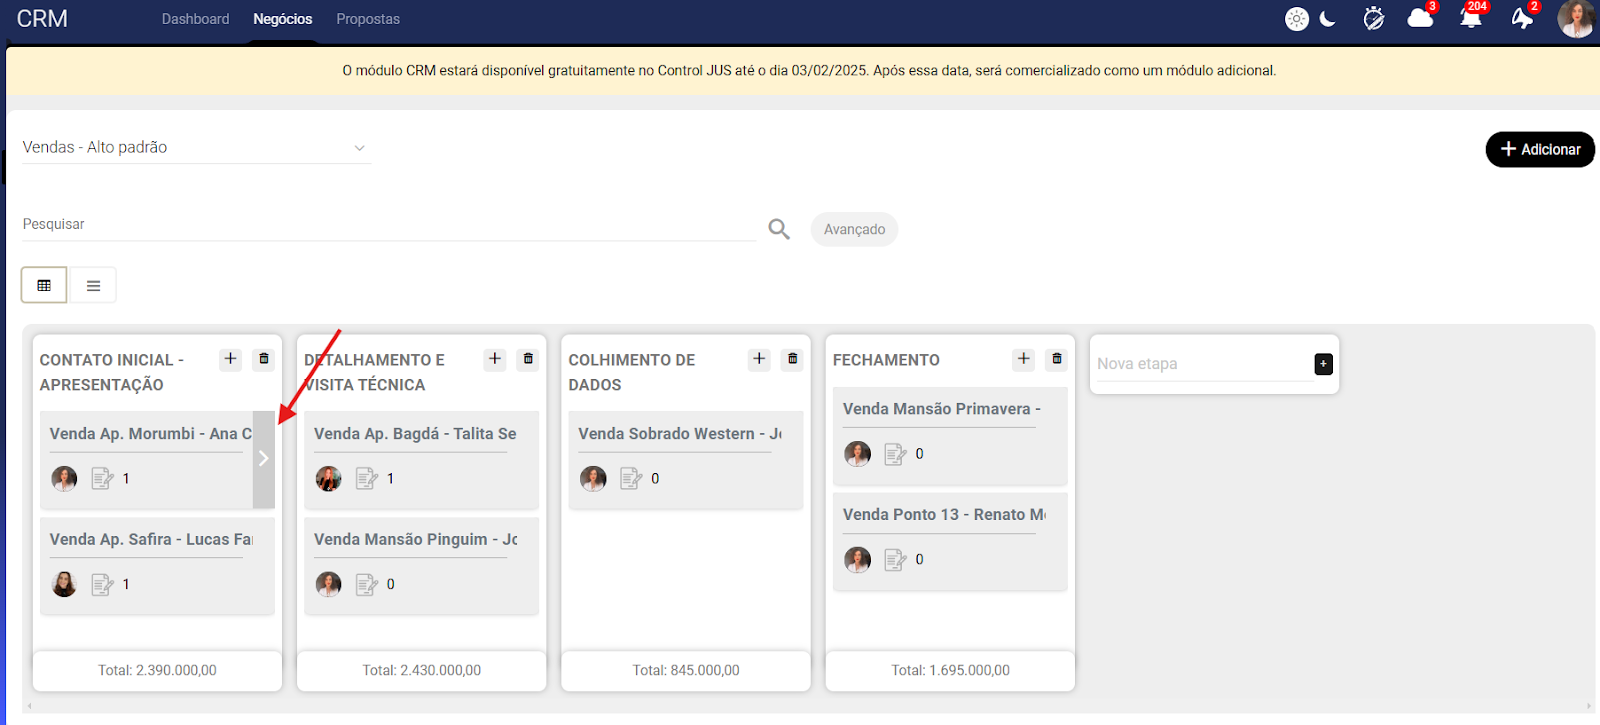Switch to light theme sun toggle
Image resolution: width=1600 pixels, height=725 pixels.
click(x=1297, y=19)
